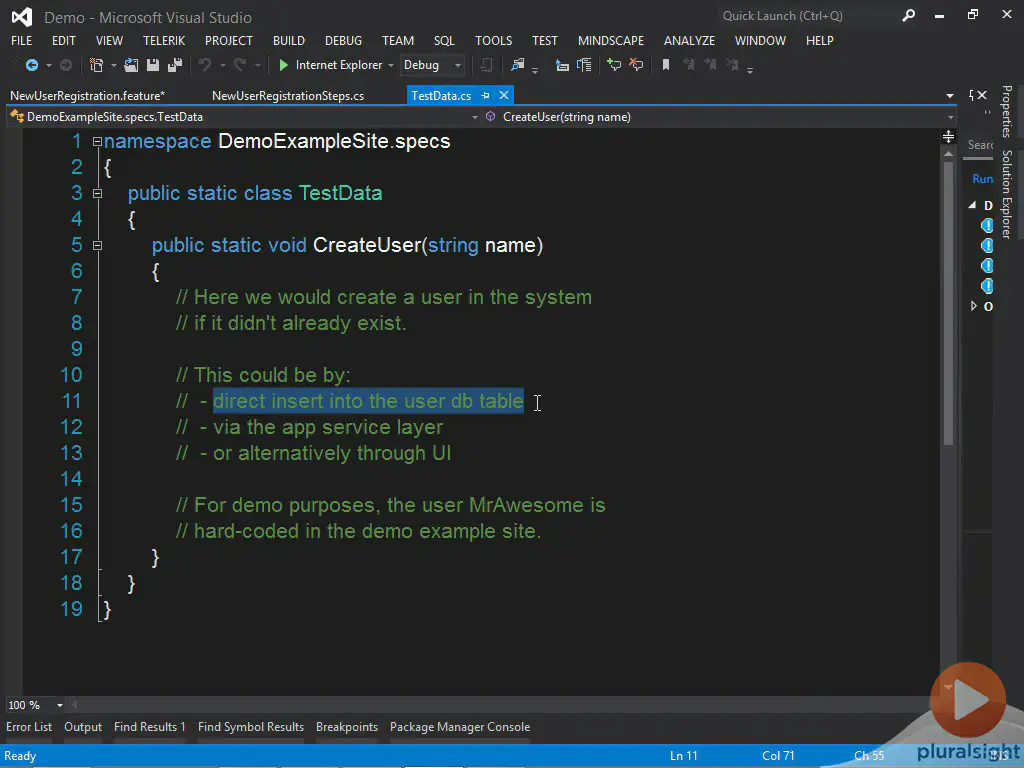
Task: Click the editor vertical scrollbar thumb
Action: tap(948, 300)
